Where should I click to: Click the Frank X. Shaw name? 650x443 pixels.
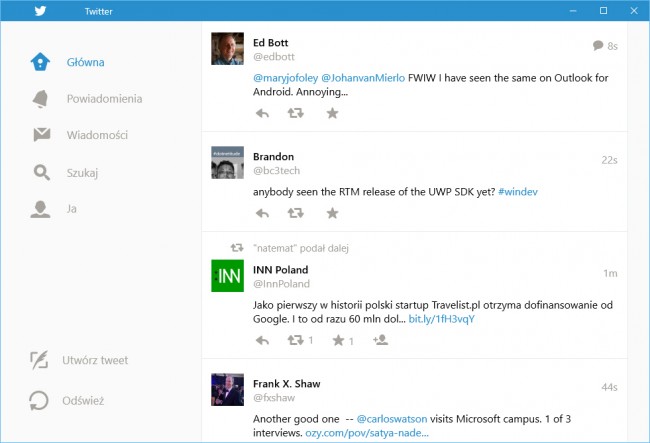coord(287,384)
